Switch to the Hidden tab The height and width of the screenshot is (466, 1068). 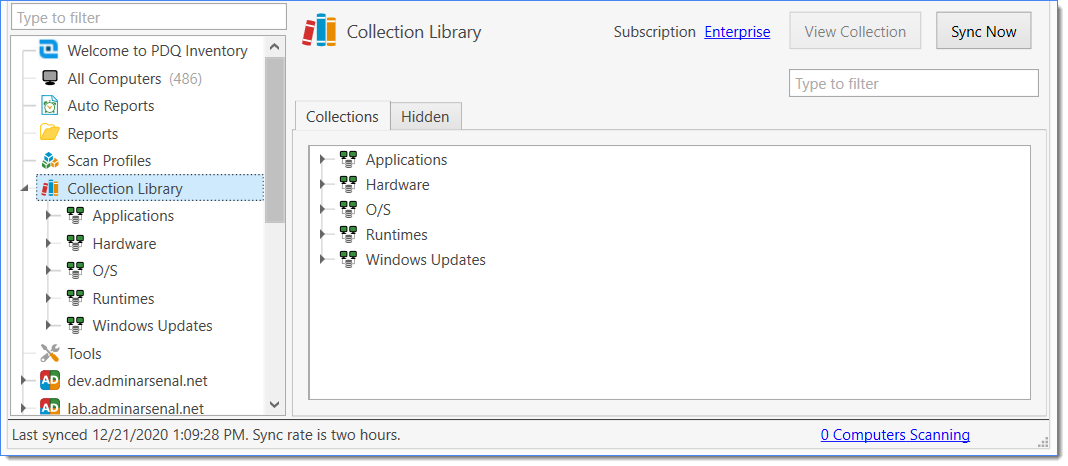point(425,117)
